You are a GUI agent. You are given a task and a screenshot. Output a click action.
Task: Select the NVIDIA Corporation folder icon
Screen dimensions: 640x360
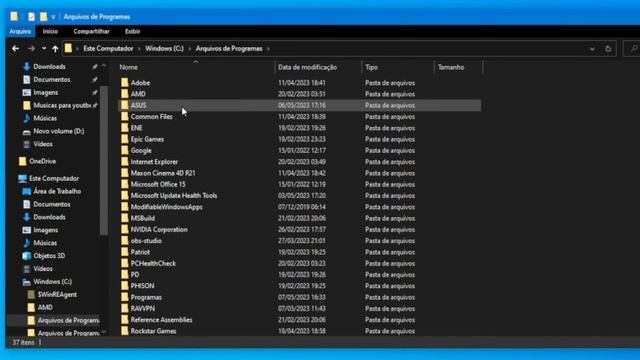(x=124, y=229)
